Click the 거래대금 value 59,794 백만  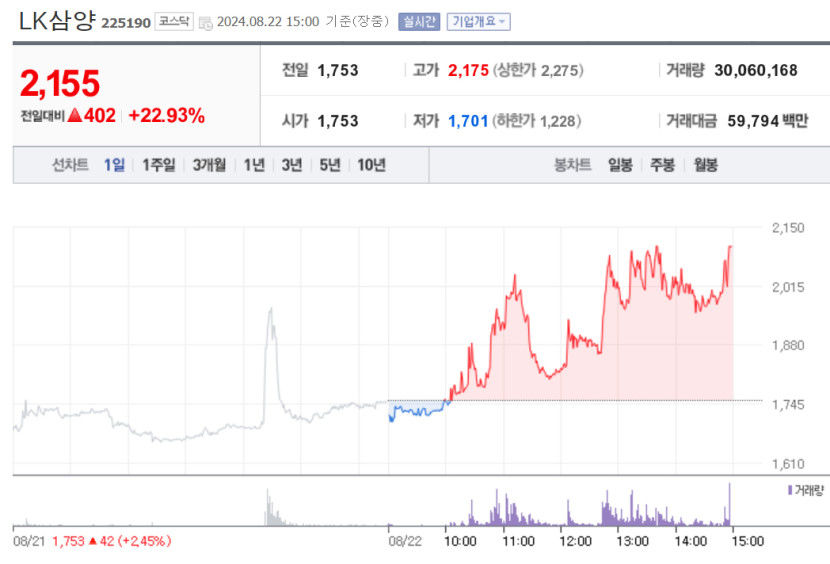pyautogui.click(x=768, y=121)
